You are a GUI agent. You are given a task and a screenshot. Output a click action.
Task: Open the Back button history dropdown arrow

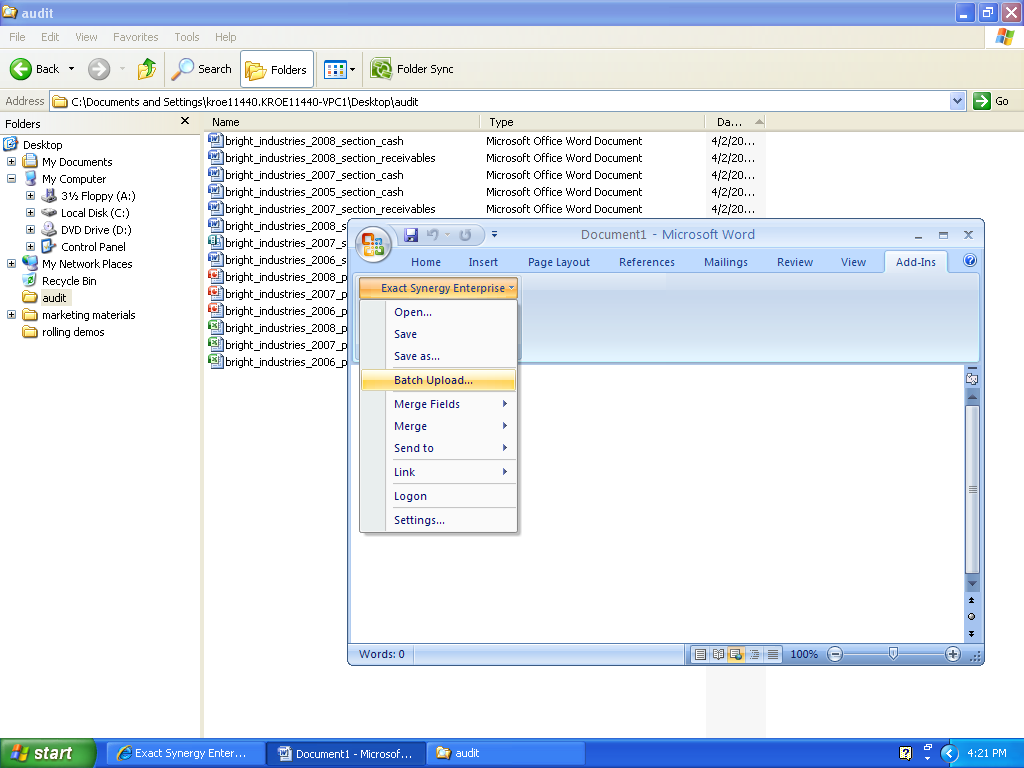point(71,69)
